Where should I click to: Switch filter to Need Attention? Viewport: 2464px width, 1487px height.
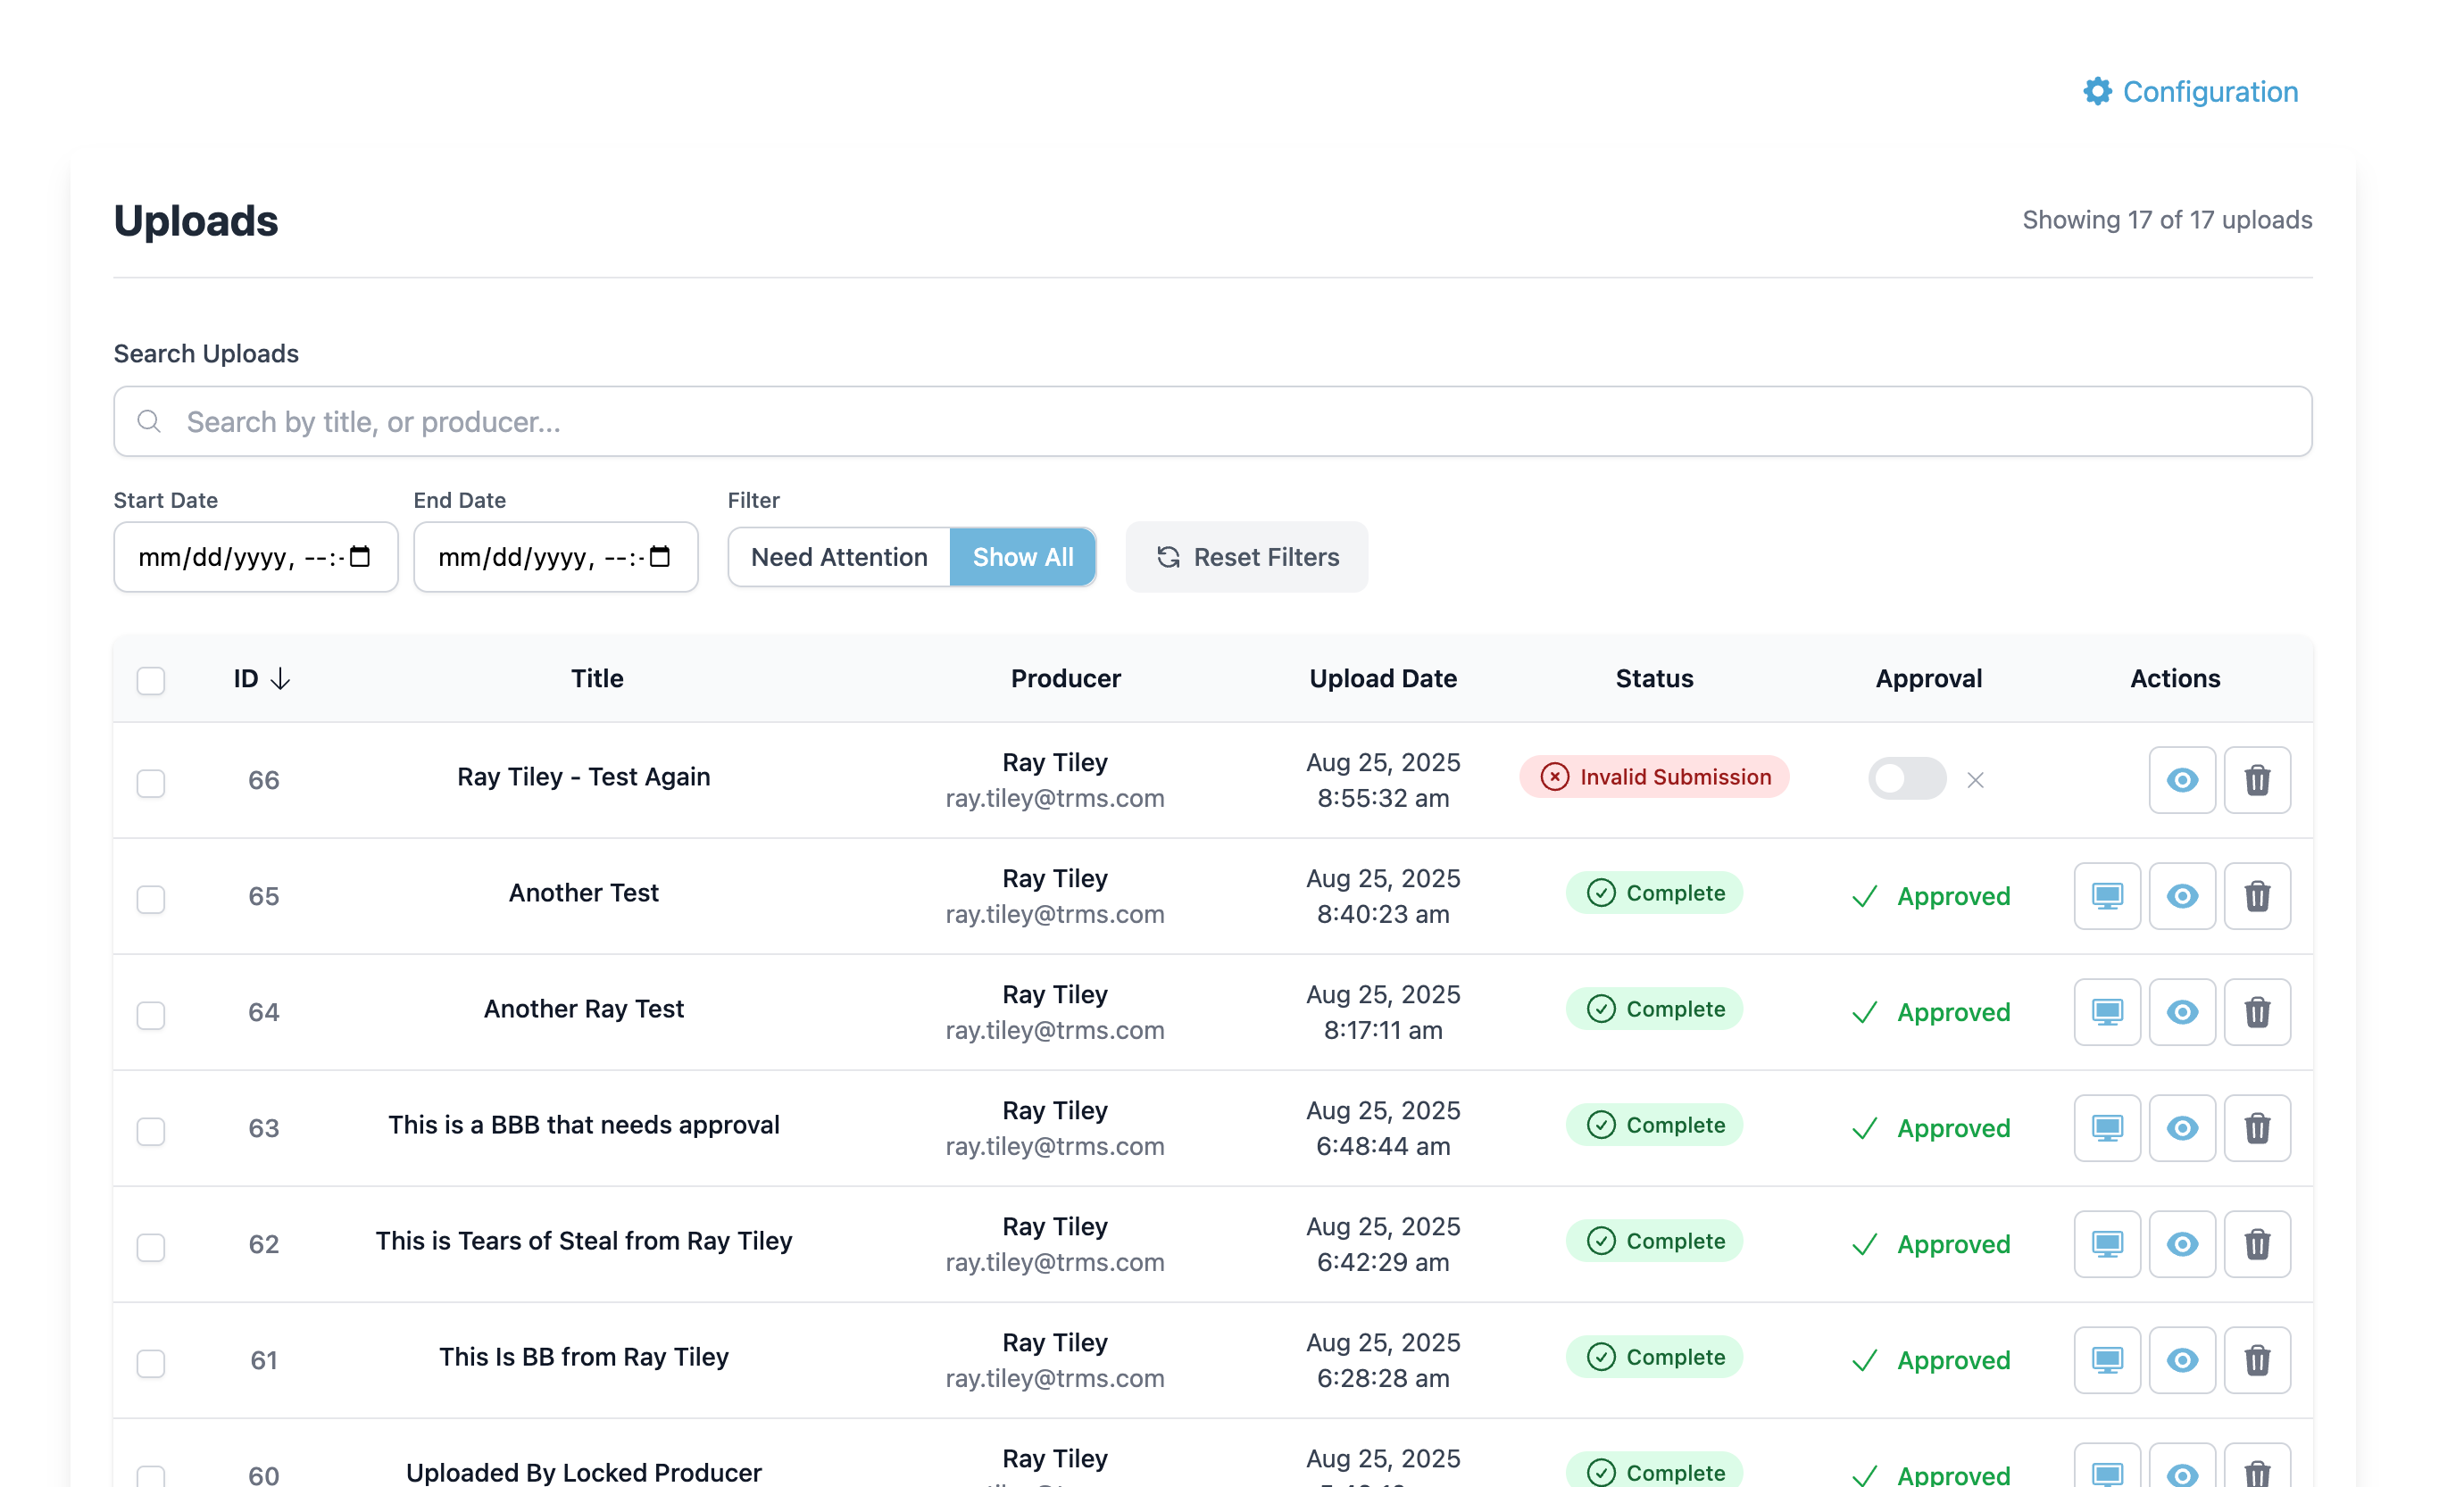(x=839, y=557)
